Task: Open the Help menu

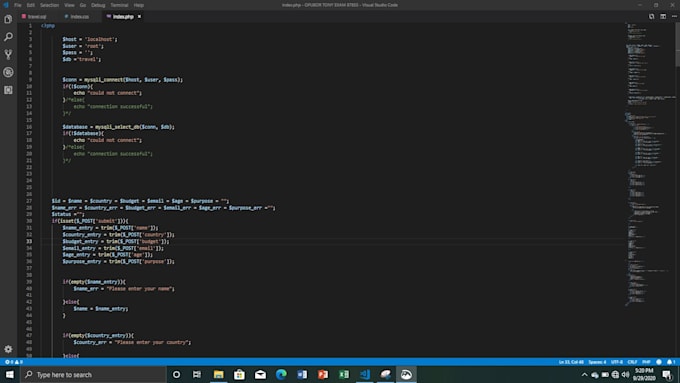Action: click(139, 5)
